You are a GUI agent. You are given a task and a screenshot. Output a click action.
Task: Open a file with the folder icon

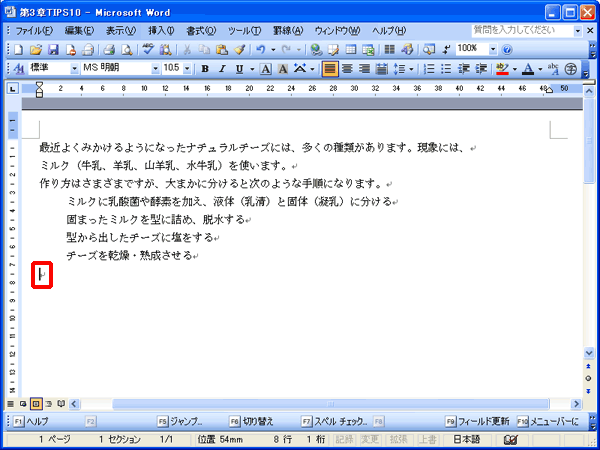pos(36,49)
